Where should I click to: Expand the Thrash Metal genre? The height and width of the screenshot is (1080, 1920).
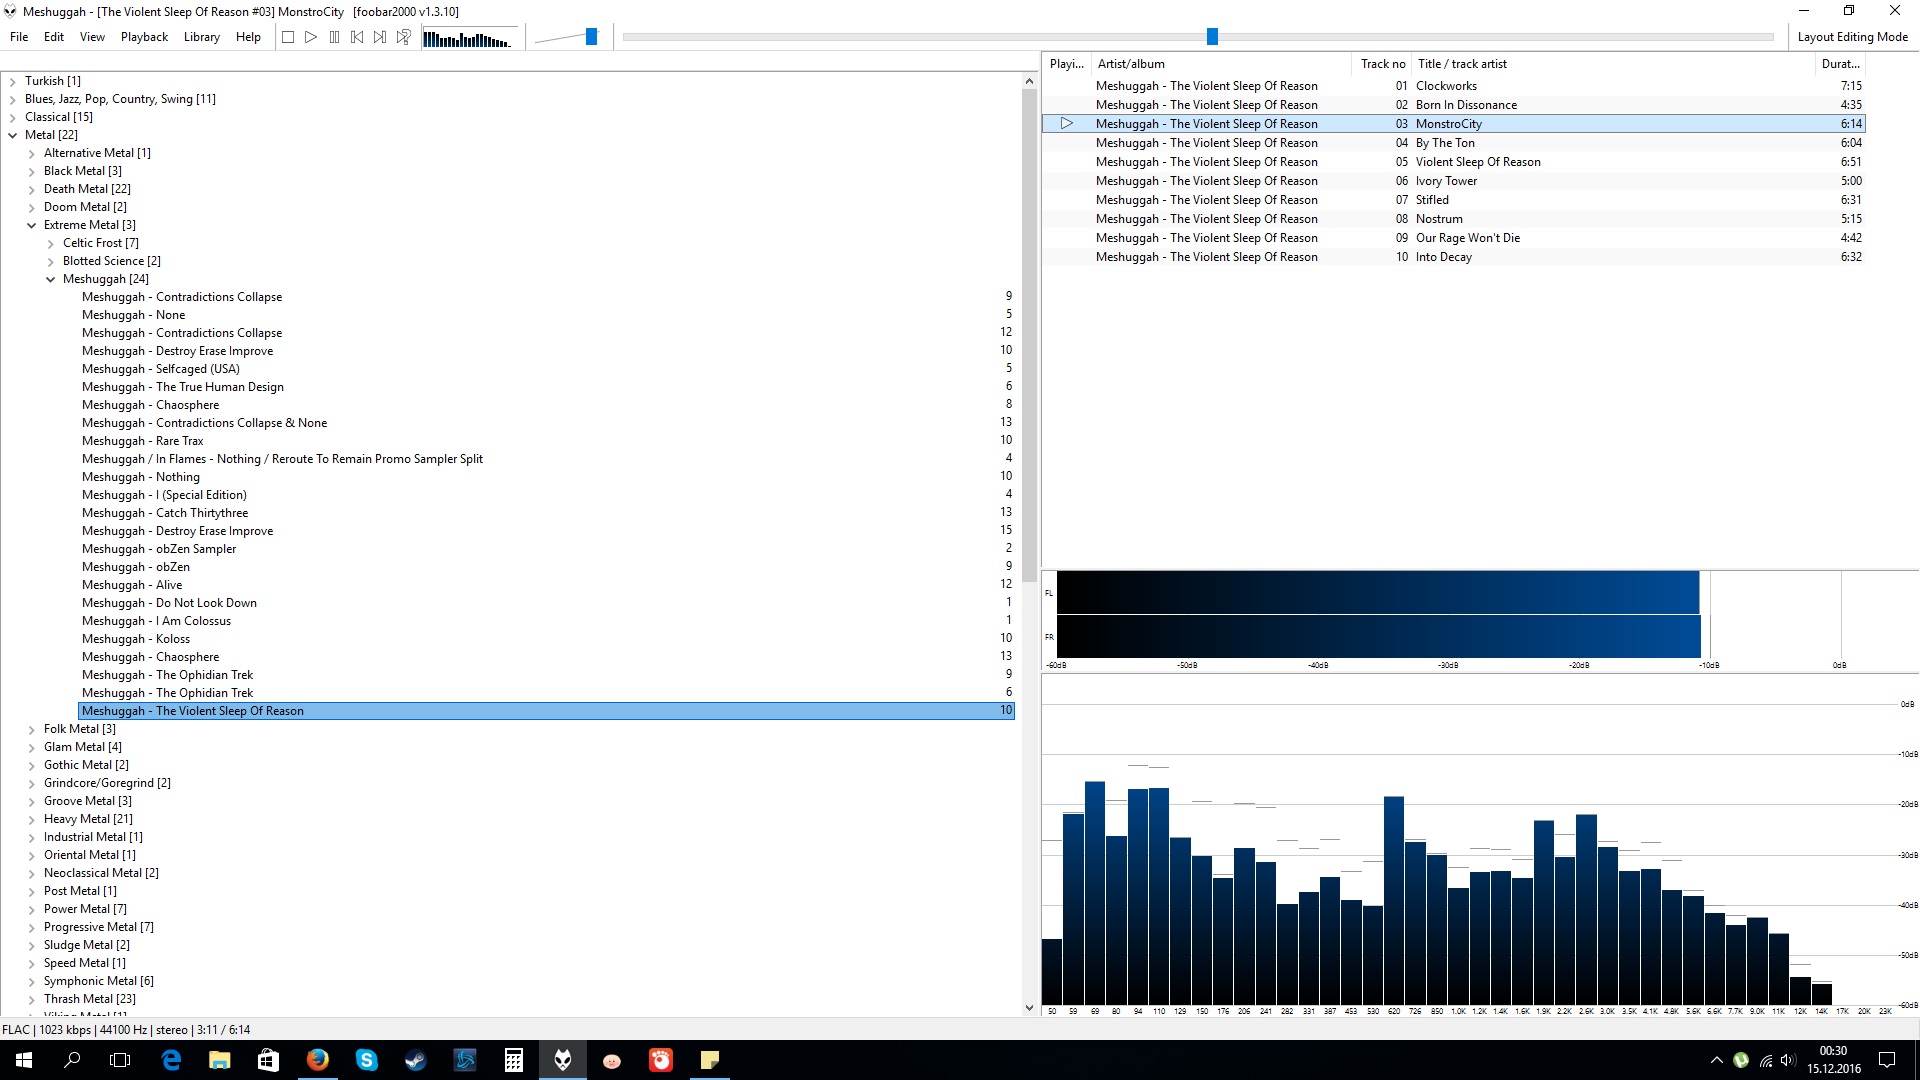click(x=32, y=1000)
